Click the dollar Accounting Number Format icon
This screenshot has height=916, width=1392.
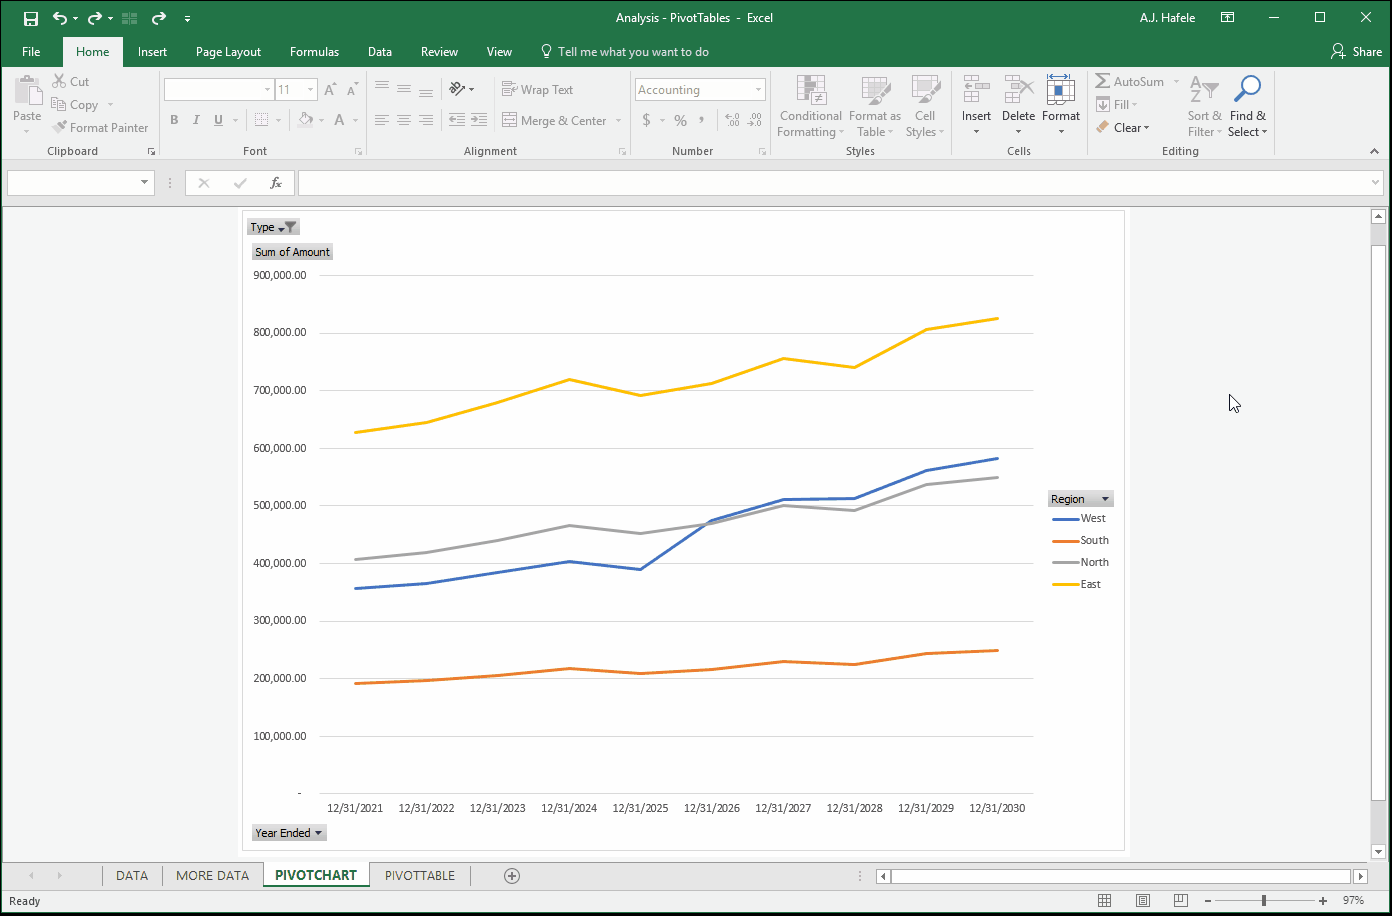pyautogui.click(x=647, y=120)
